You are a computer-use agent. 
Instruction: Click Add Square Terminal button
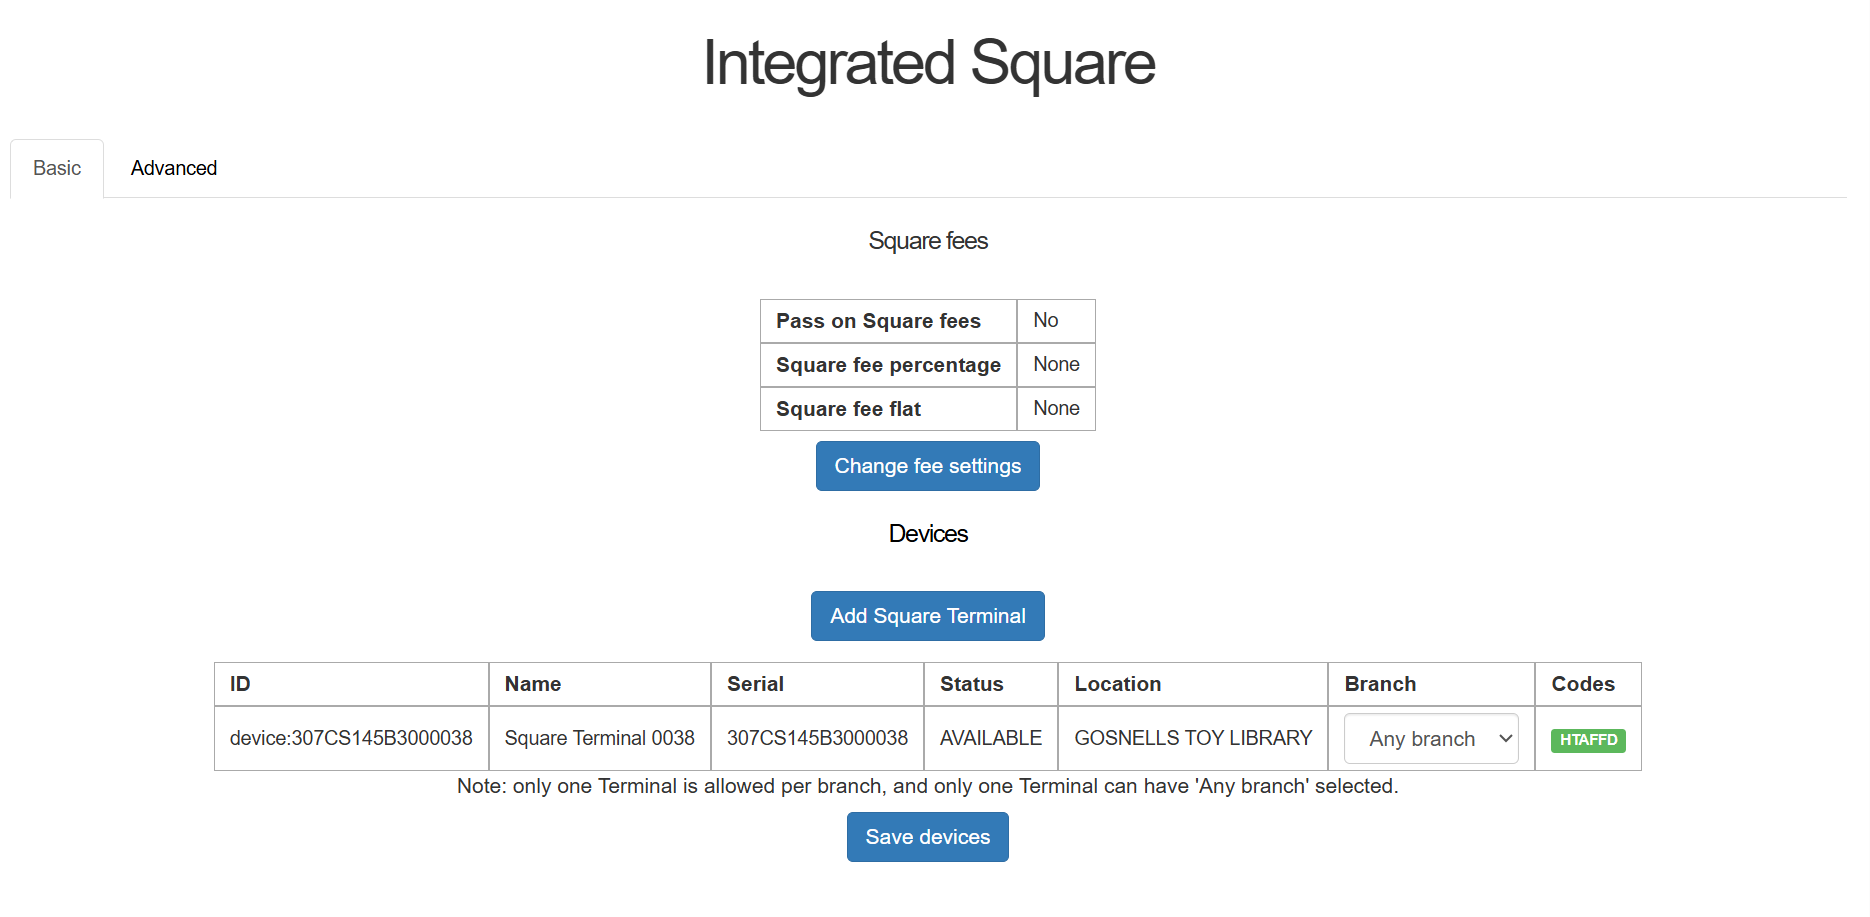click(x=928, y=616)
